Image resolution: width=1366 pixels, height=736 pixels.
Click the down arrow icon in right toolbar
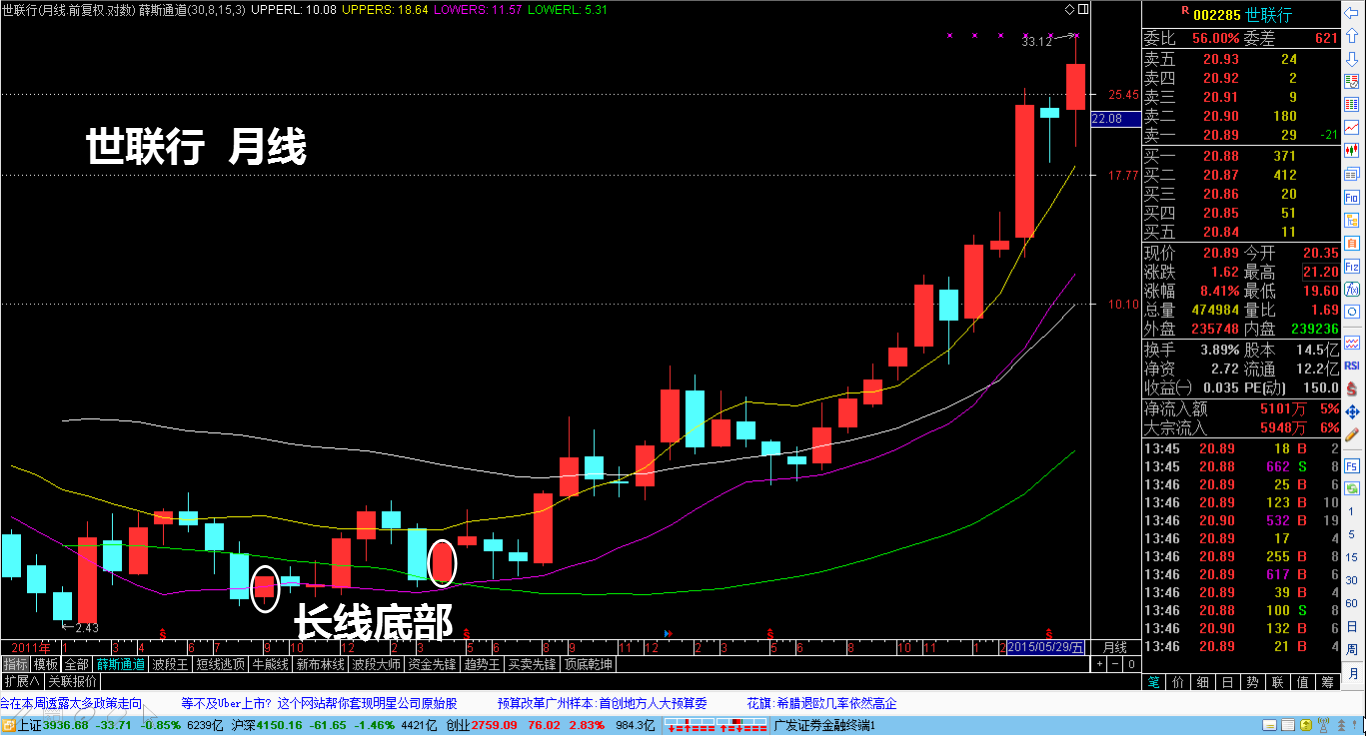click(1351, 59)
